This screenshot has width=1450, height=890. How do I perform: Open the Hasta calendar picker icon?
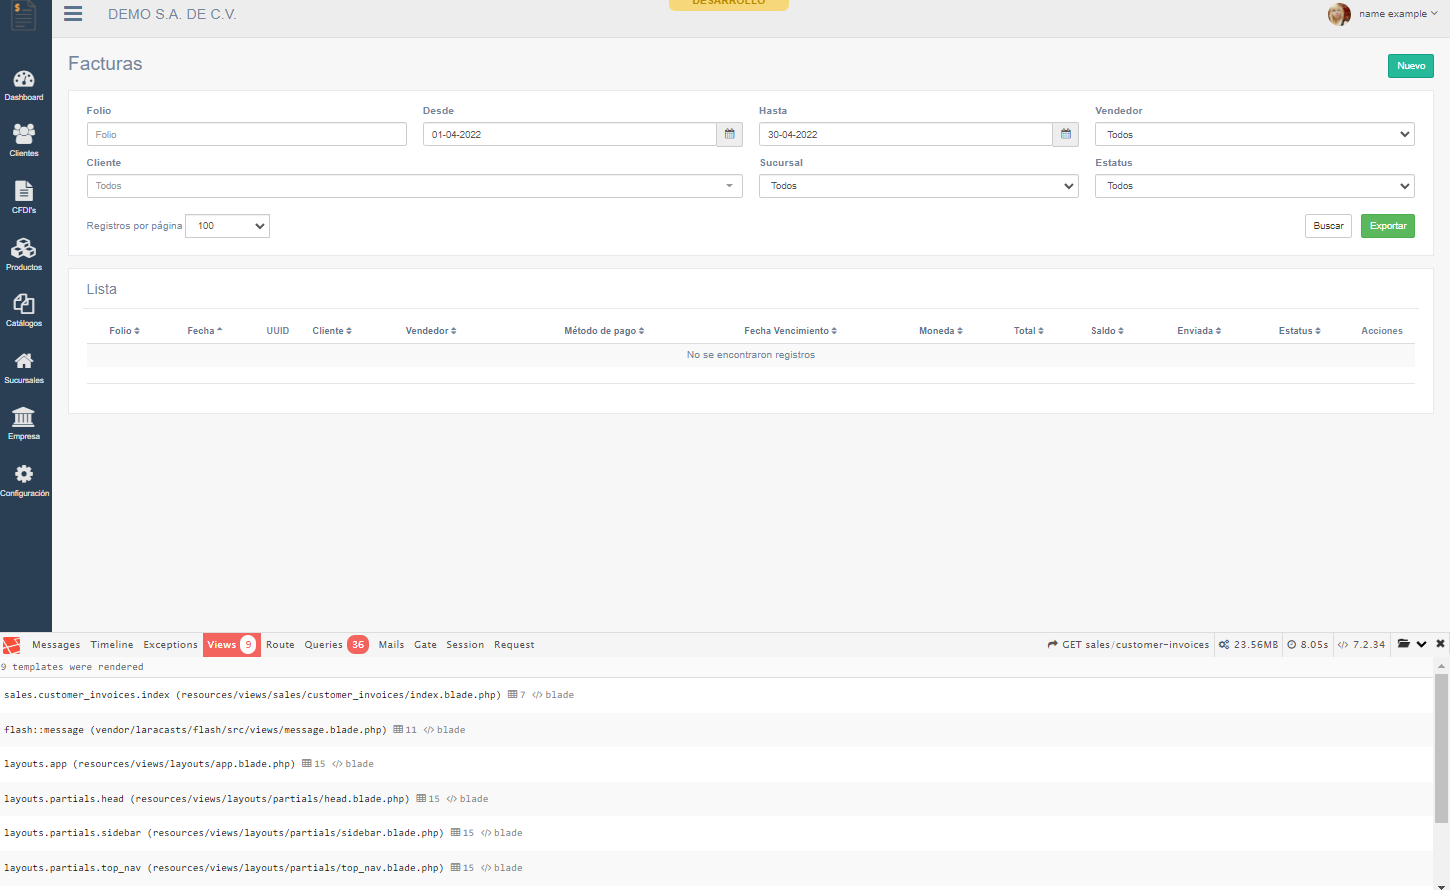pos(1066,134)
